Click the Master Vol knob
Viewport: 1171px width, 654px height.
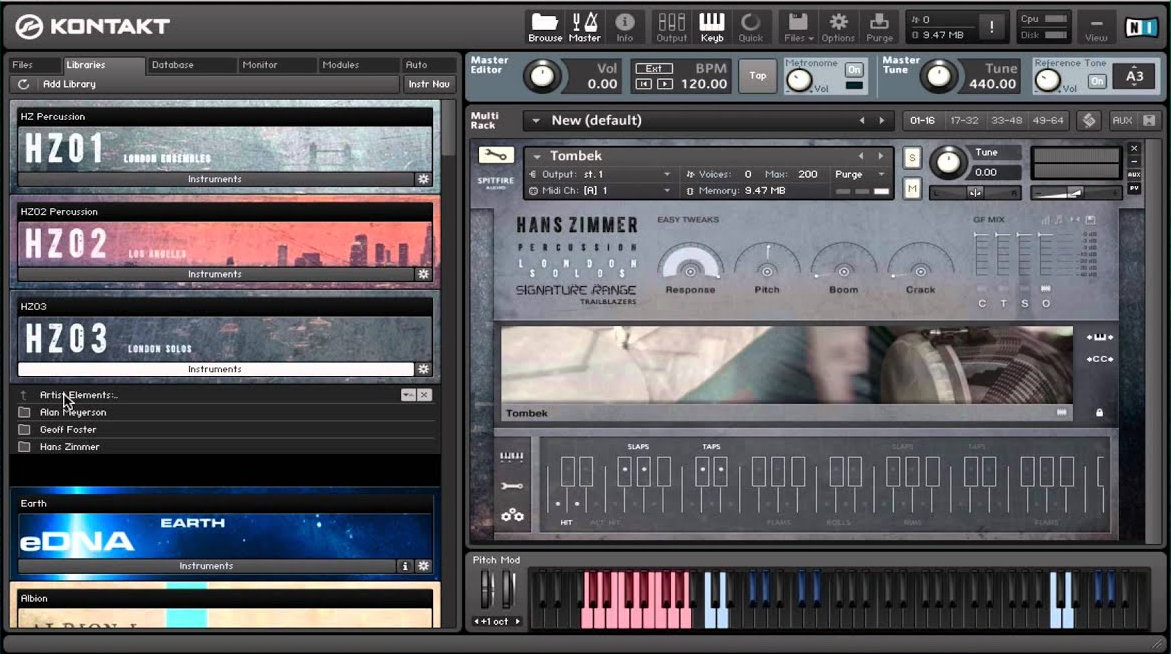click(x=541, y=76)
